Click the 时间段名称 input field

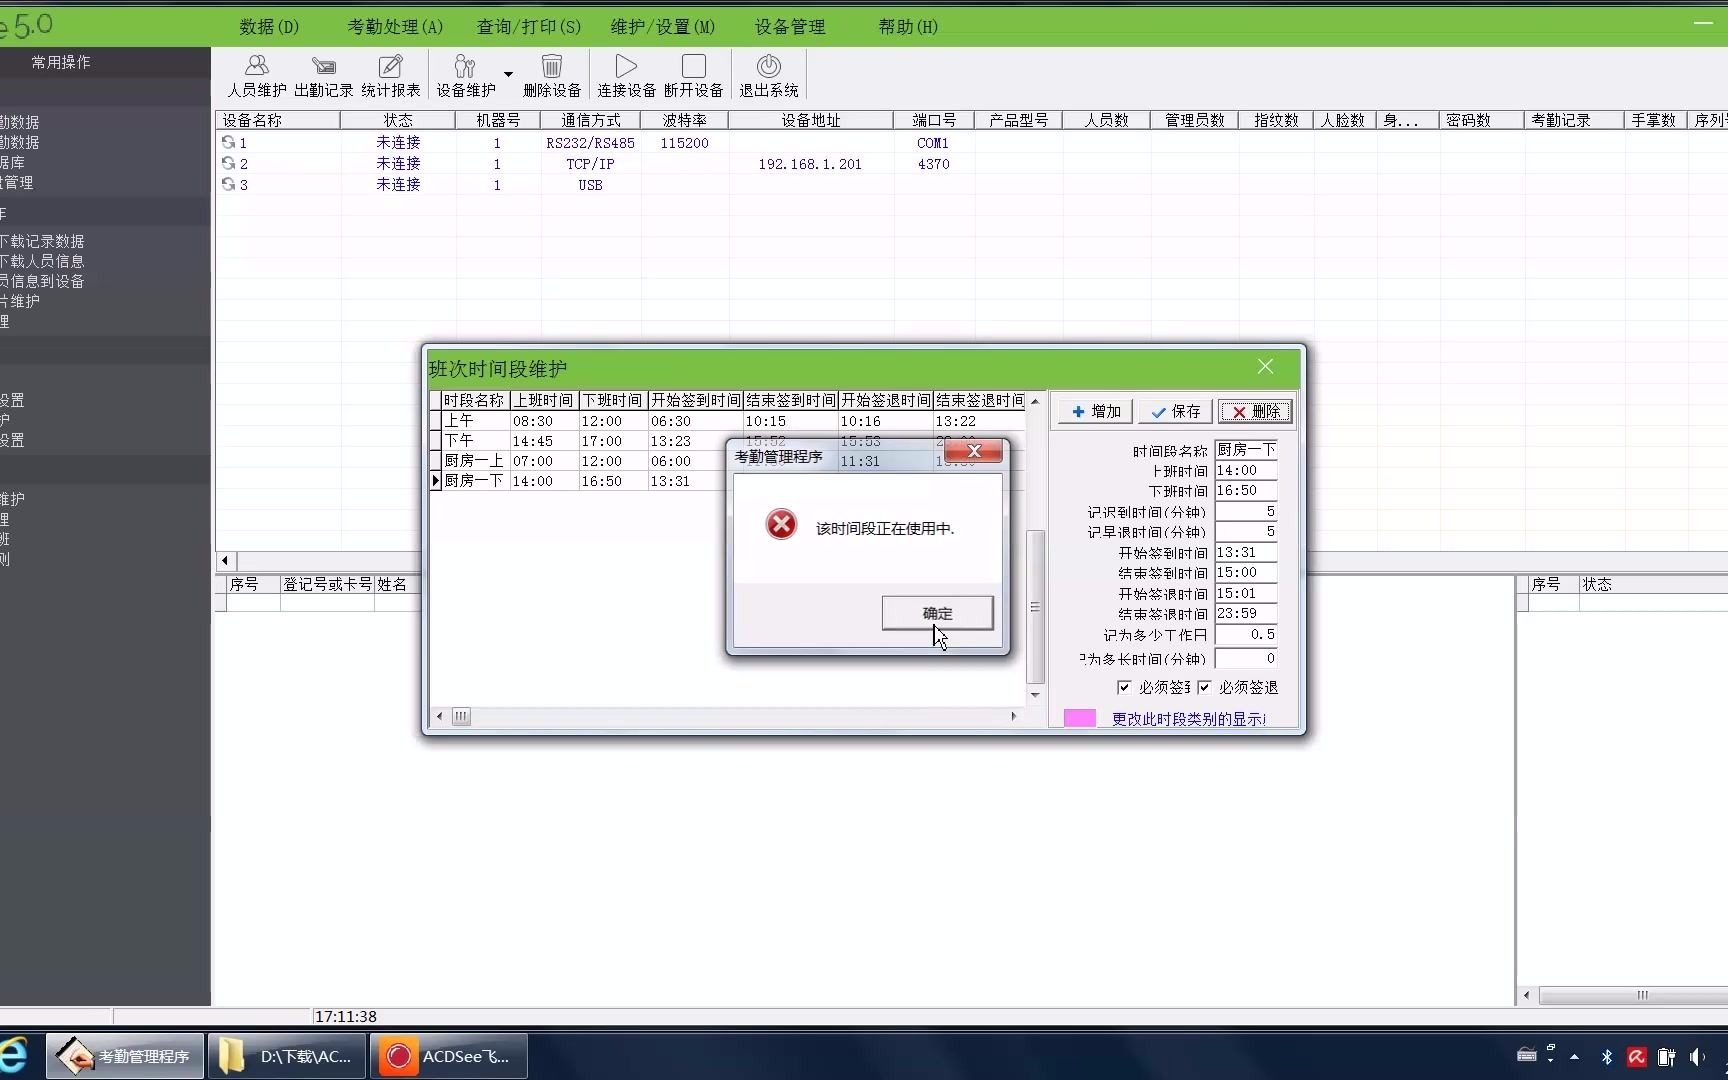click(1246, 450)
